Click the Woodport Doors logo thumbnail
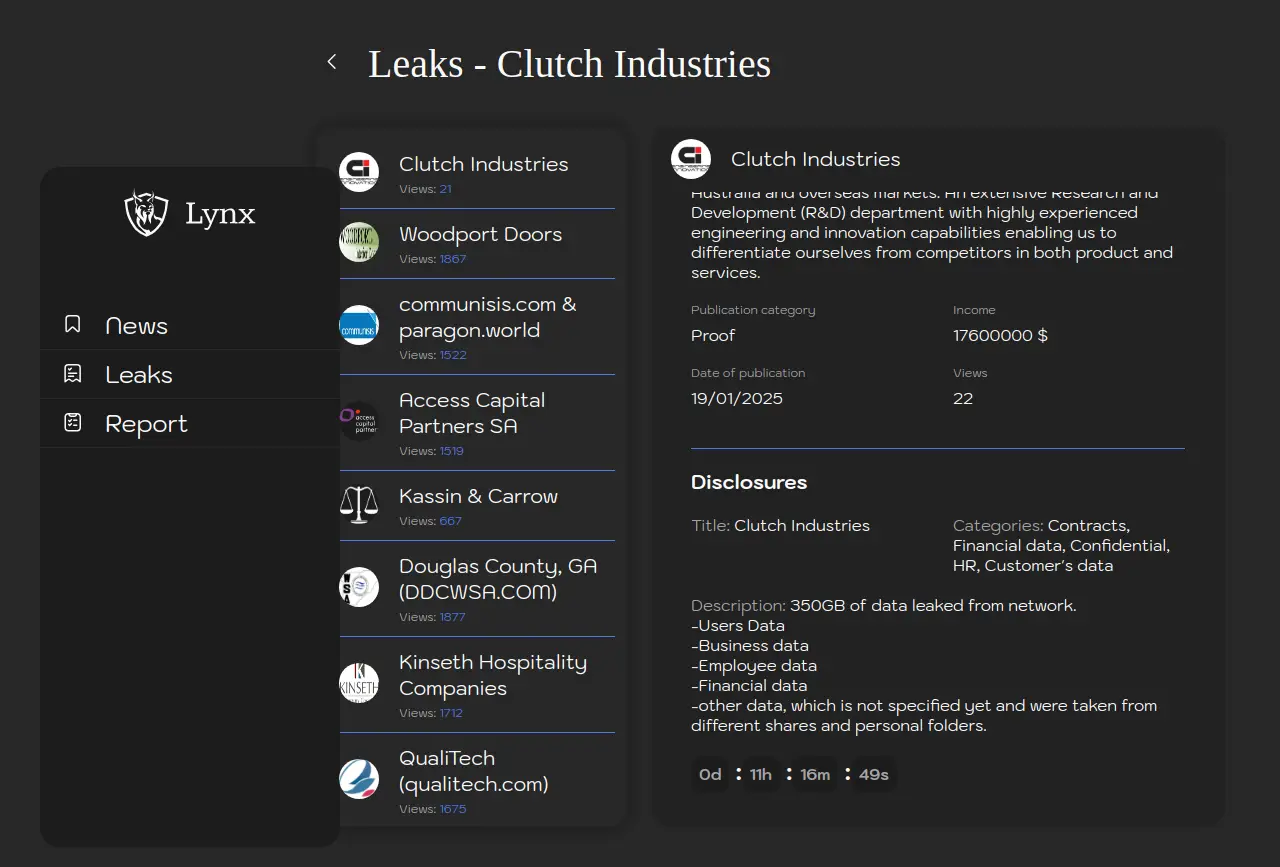Viewport: 1280px width, 867px height. coord(359,243)
